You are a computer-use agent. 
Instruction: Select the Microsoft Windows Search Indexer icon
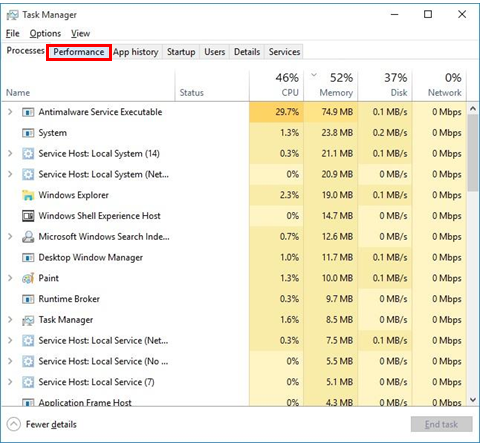(x=28, y=237)
